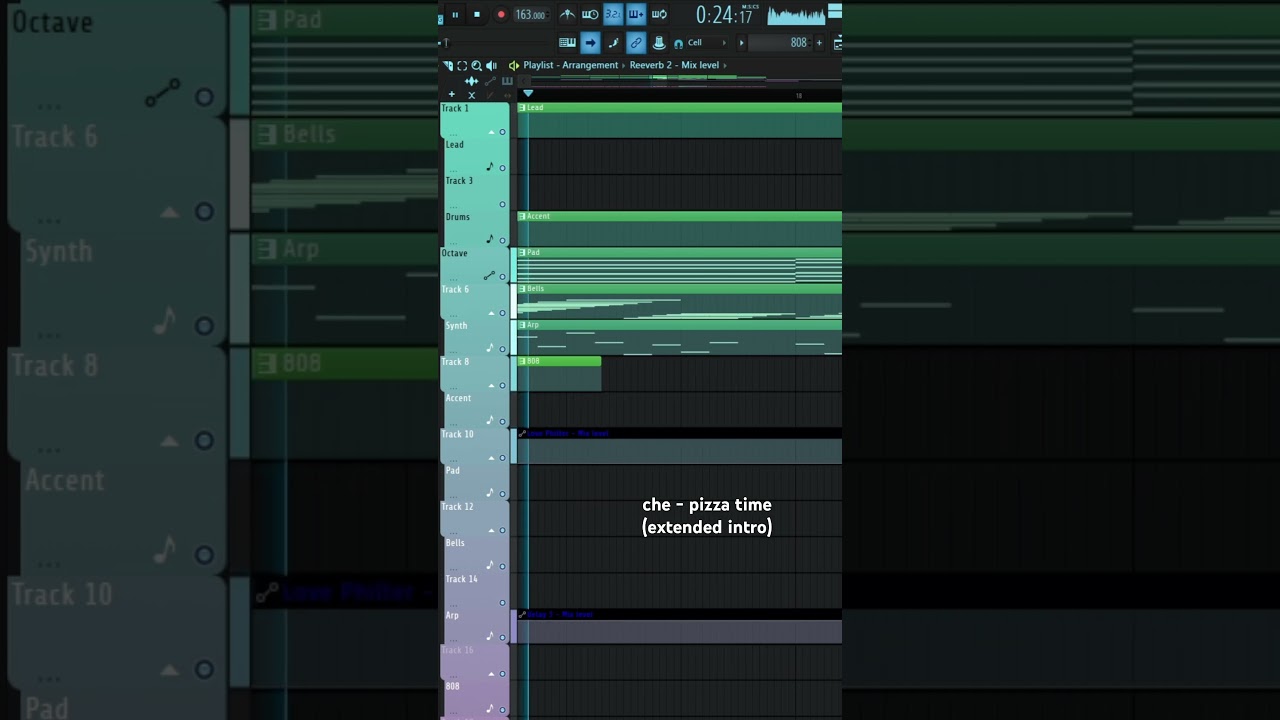Click the note icon on Accent track

[x=490, y=420]
